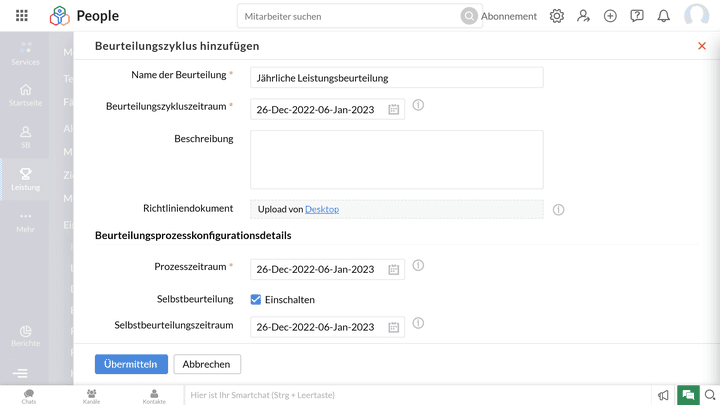The height and width of the screenshot is (405, 720).
Task: Click the Selbstbeurteilungszeitraum date field
Action: pyautogui.click(x=327, y=327)
